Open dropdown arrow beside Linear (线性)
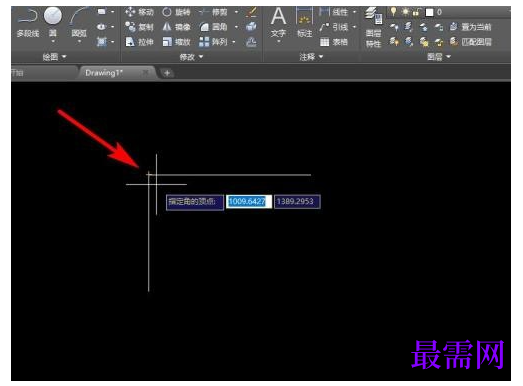This screenshot has height=386, width=523. pyautogui.click(x=354, y=12)
